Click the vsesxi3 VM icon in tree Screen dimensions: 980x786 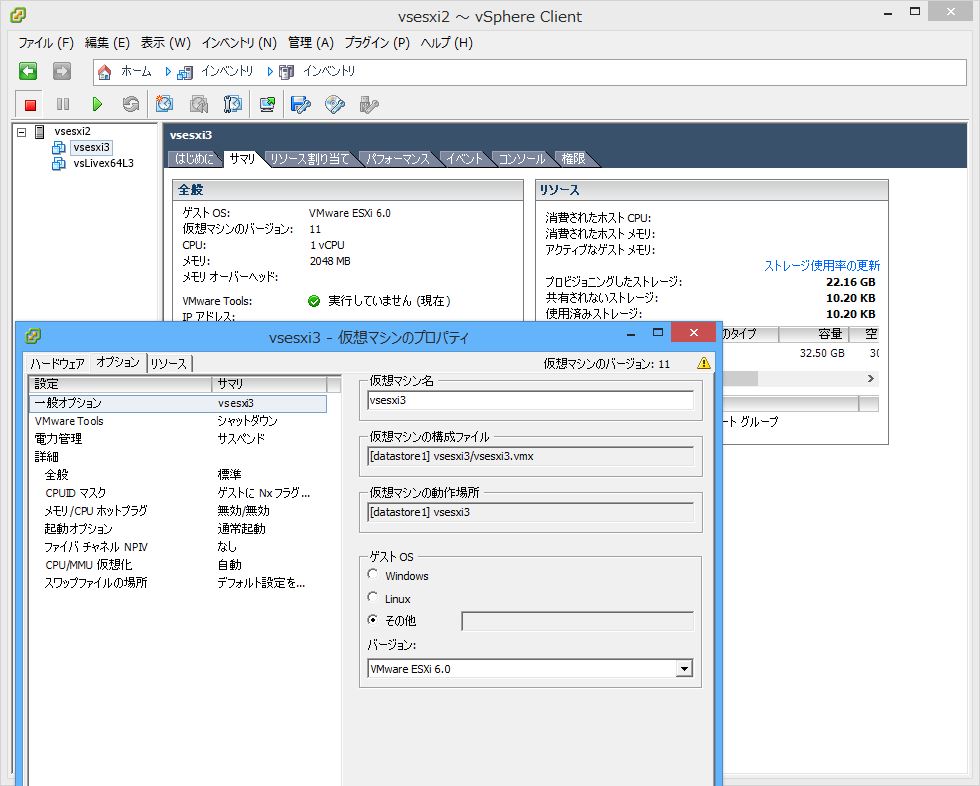[x=59, y=147]
